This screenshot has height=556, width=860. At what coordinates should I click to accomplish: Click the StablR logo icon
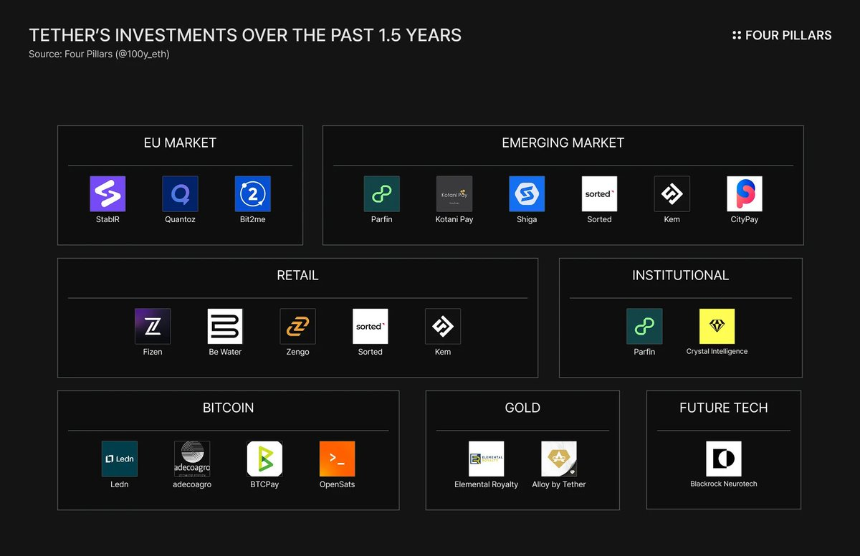click(107, 194)
